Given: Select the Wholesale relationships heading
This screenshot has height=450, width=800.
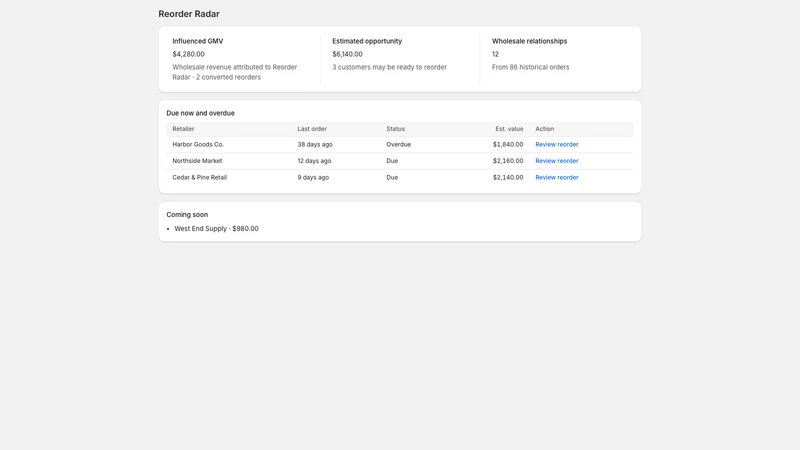Looking at the screenshot, I should (x=529, y=41).
